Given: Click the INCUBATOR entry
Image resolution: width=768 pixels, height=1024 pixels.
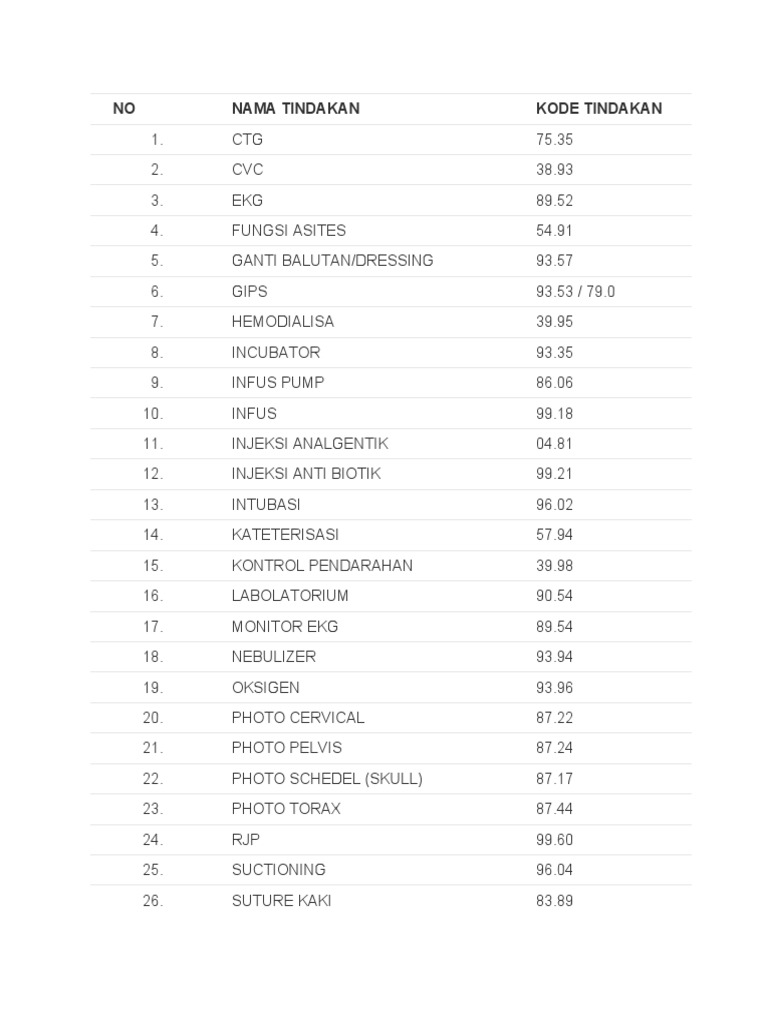Looking at the screenshot, I should point(276,352).
